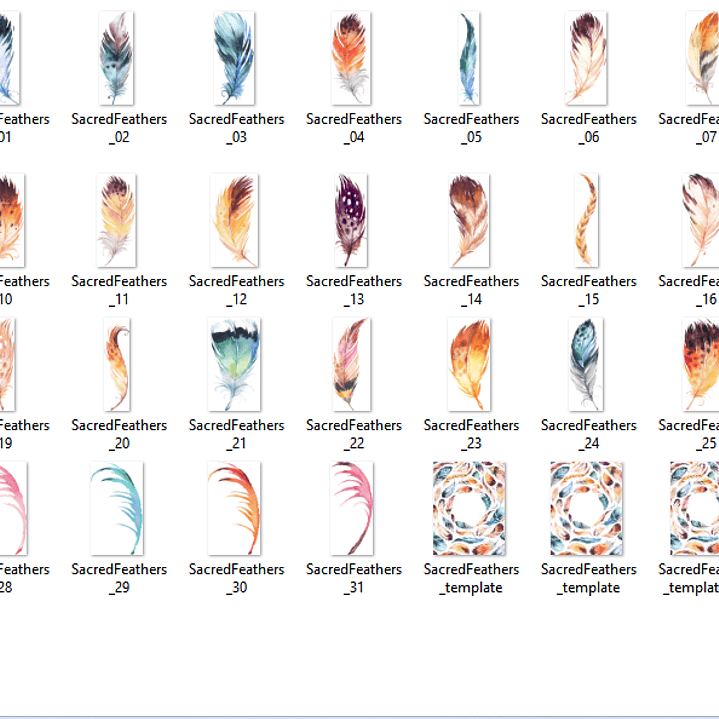Select the spotted purple SacredFeathers_13 feather
Screen dimensions: 719x719
[352, 220]
